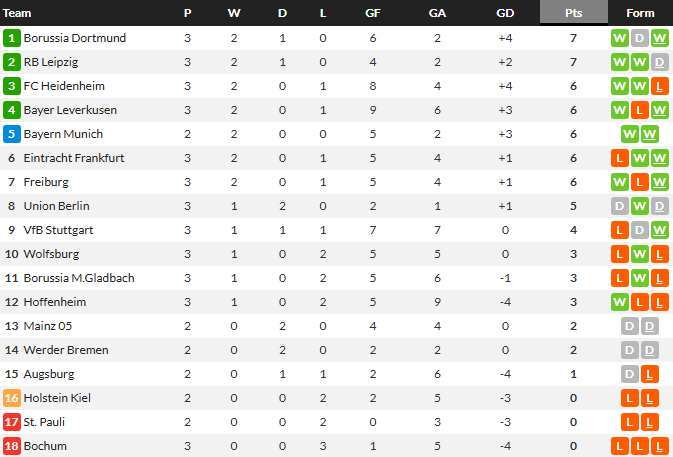
Task: Click FC Heidenheim's latest loss form badge
Action: click(660, 86)
